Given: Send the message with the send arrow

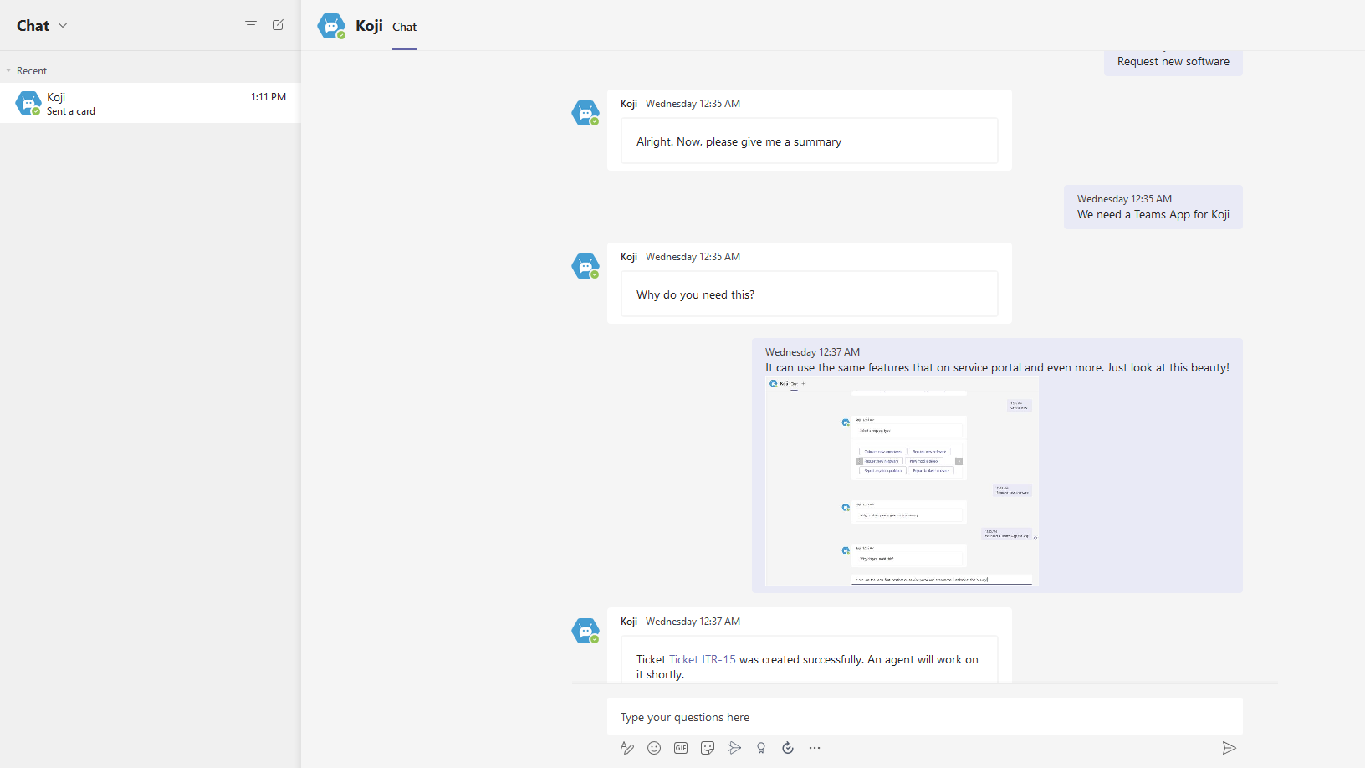Looking at the screenshot, I should (1229, 748).
